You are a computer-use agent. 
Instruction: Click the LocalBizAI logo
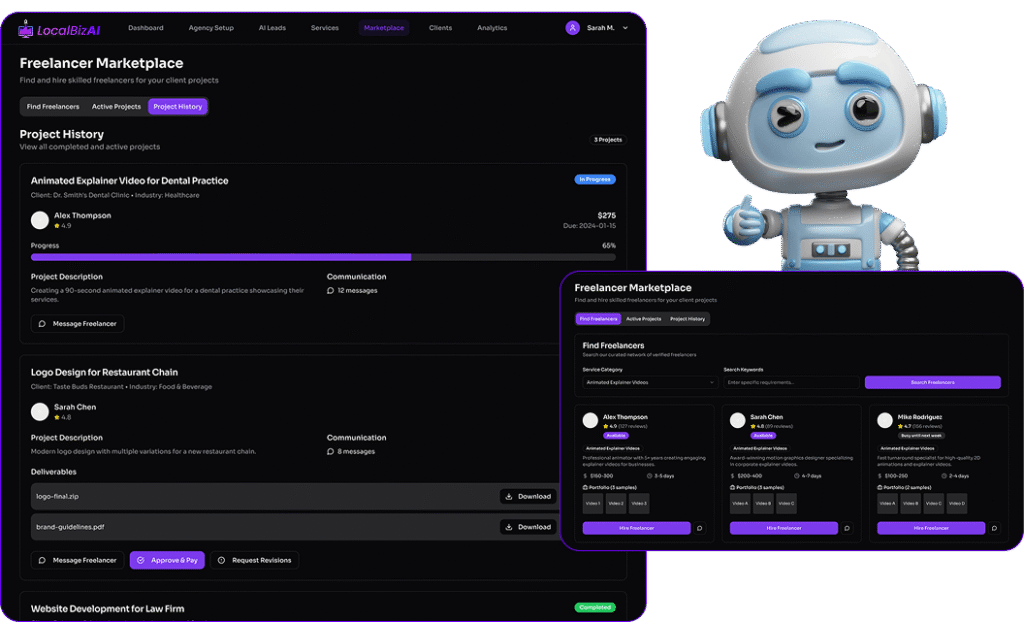pos(59,29)
